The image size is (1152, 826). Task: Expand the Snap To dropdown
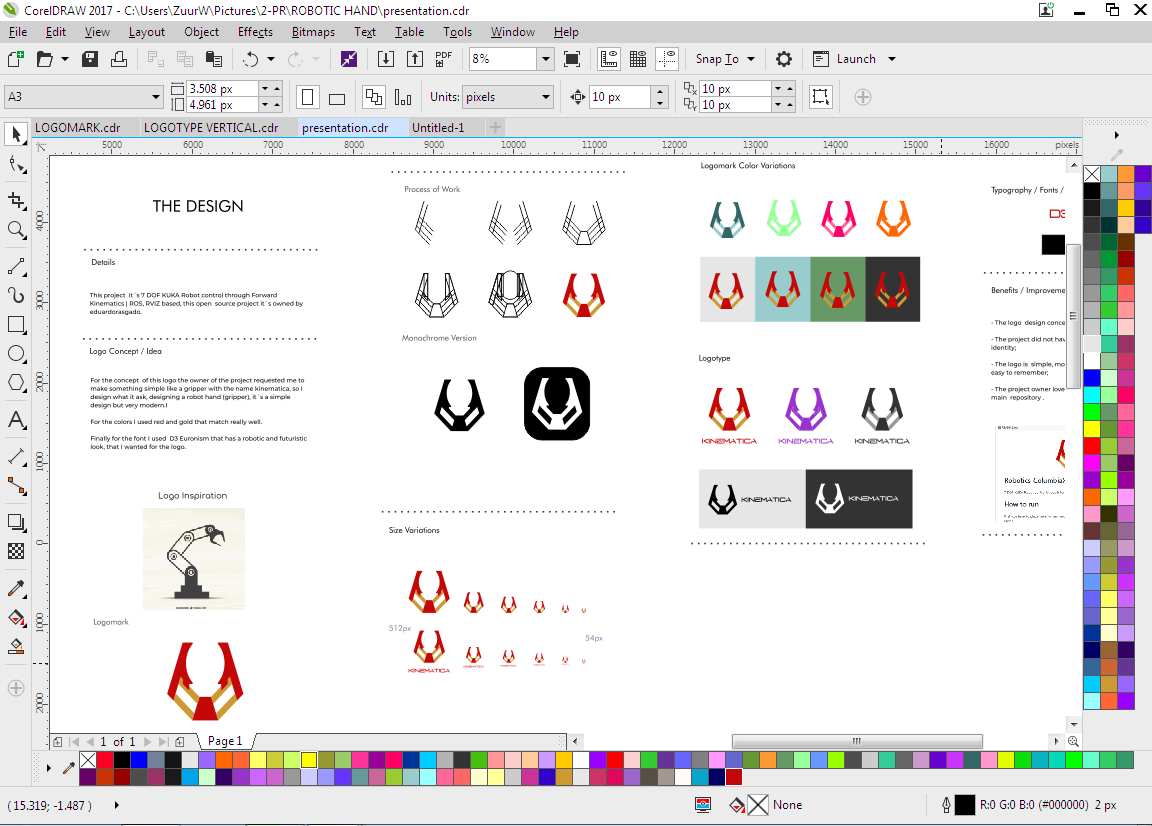tap(751, 59)
